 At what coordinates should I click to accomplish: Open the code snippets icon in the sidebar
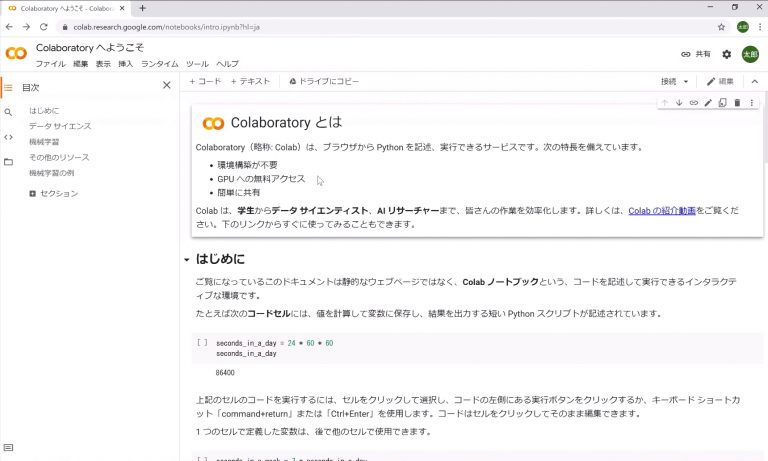click(8, 137)
